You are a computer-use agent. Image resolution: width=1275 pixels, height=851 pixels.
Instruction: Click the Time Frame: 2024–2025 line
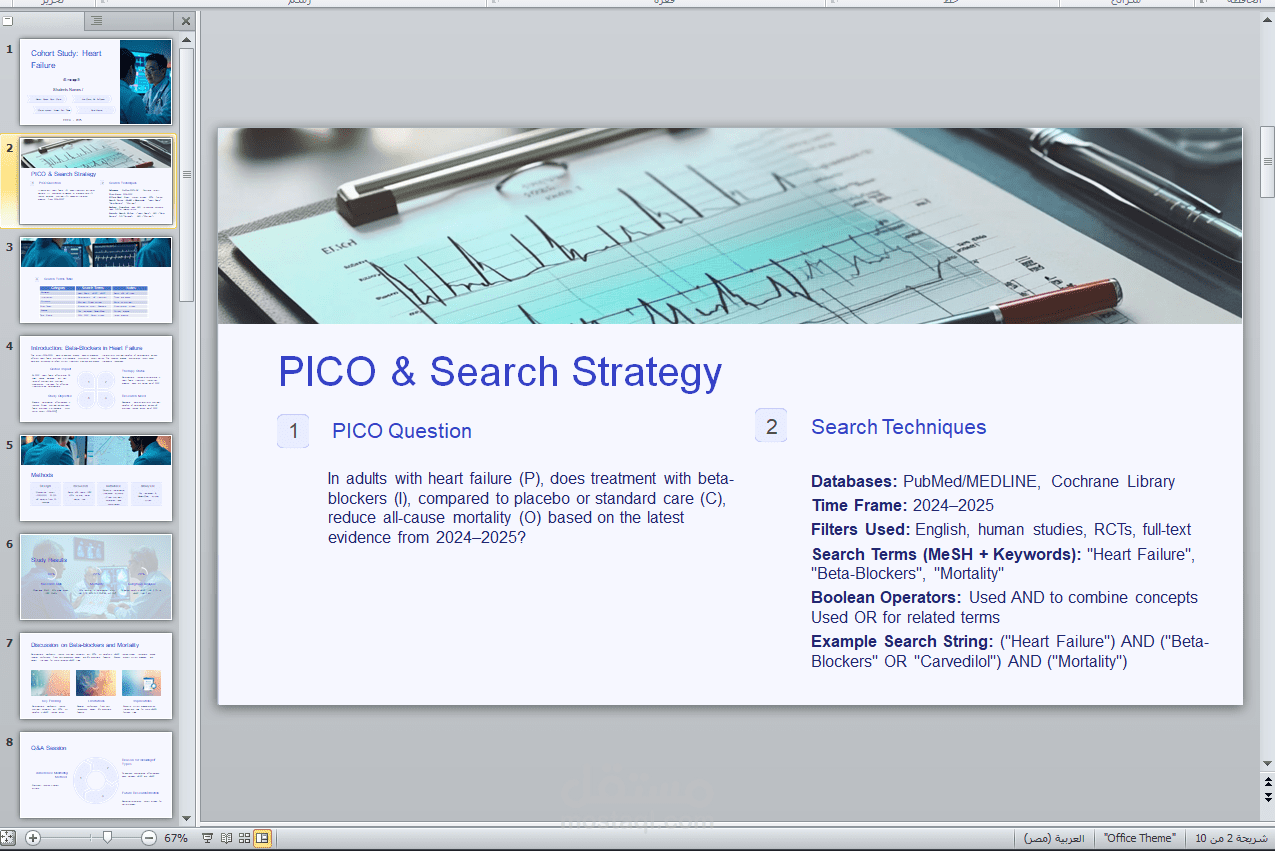[x=903, y=505]
